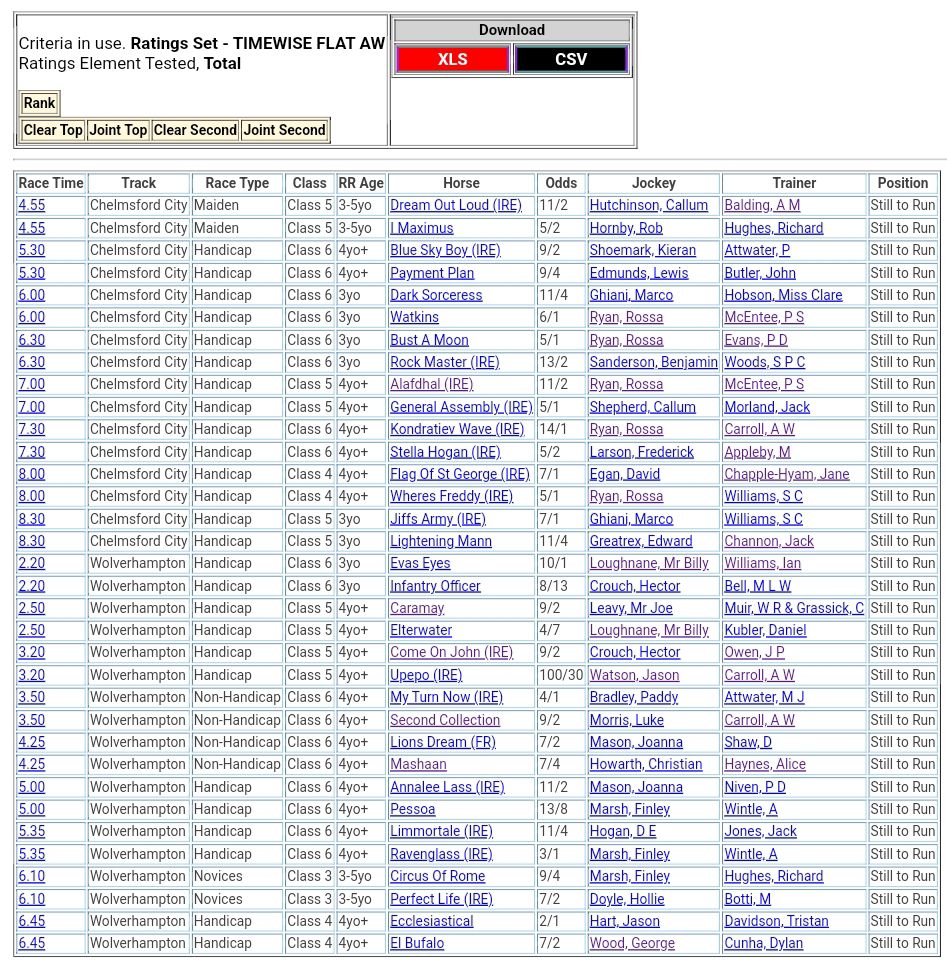Screen dimensions: 947x968
Task: View trainer Muir, W R & Grassick, C
Action: pos(793,608)
